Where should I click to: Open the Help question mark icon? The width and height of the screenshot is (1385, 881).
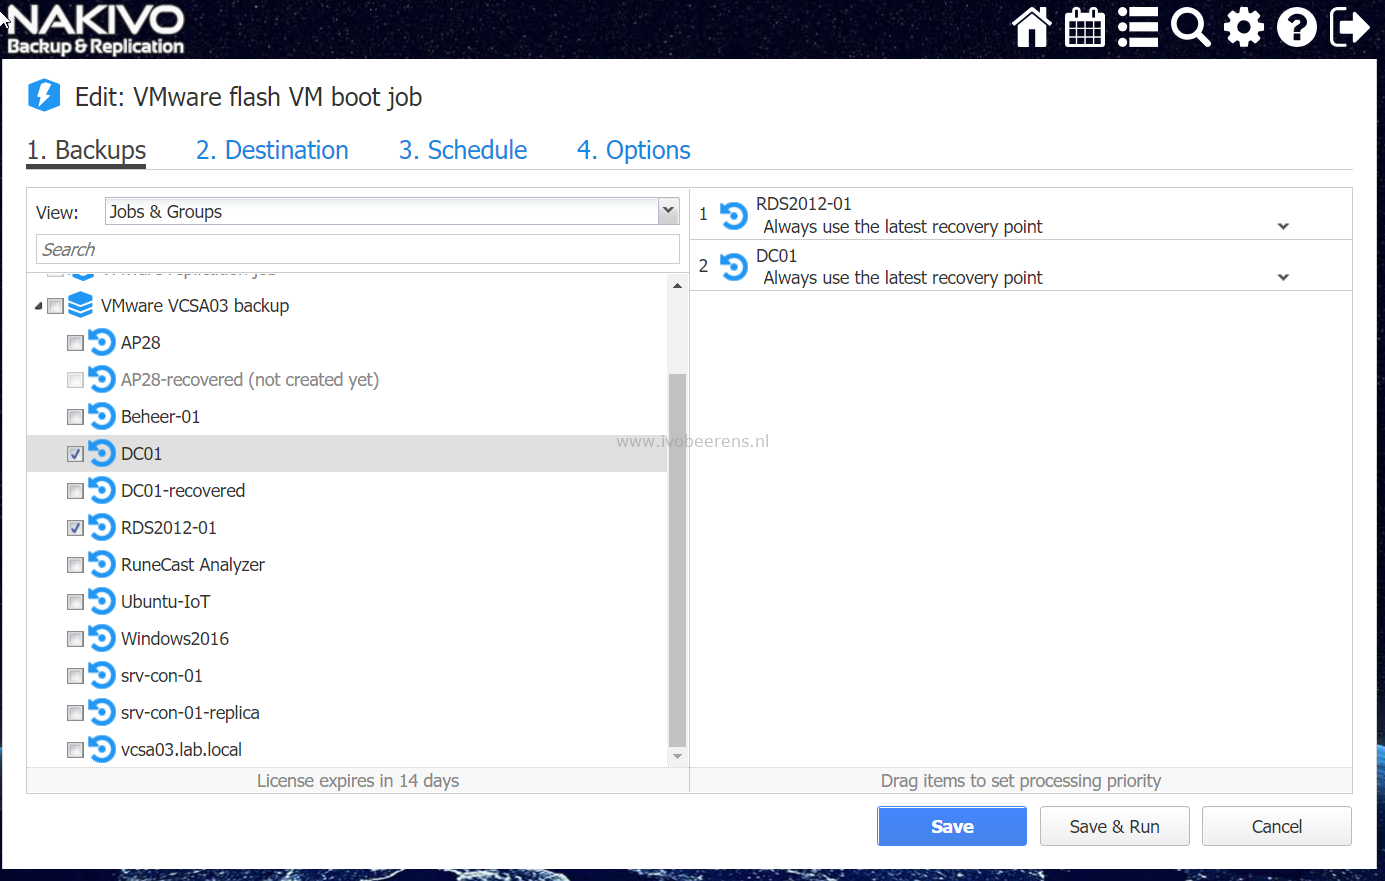point(1296,28)
